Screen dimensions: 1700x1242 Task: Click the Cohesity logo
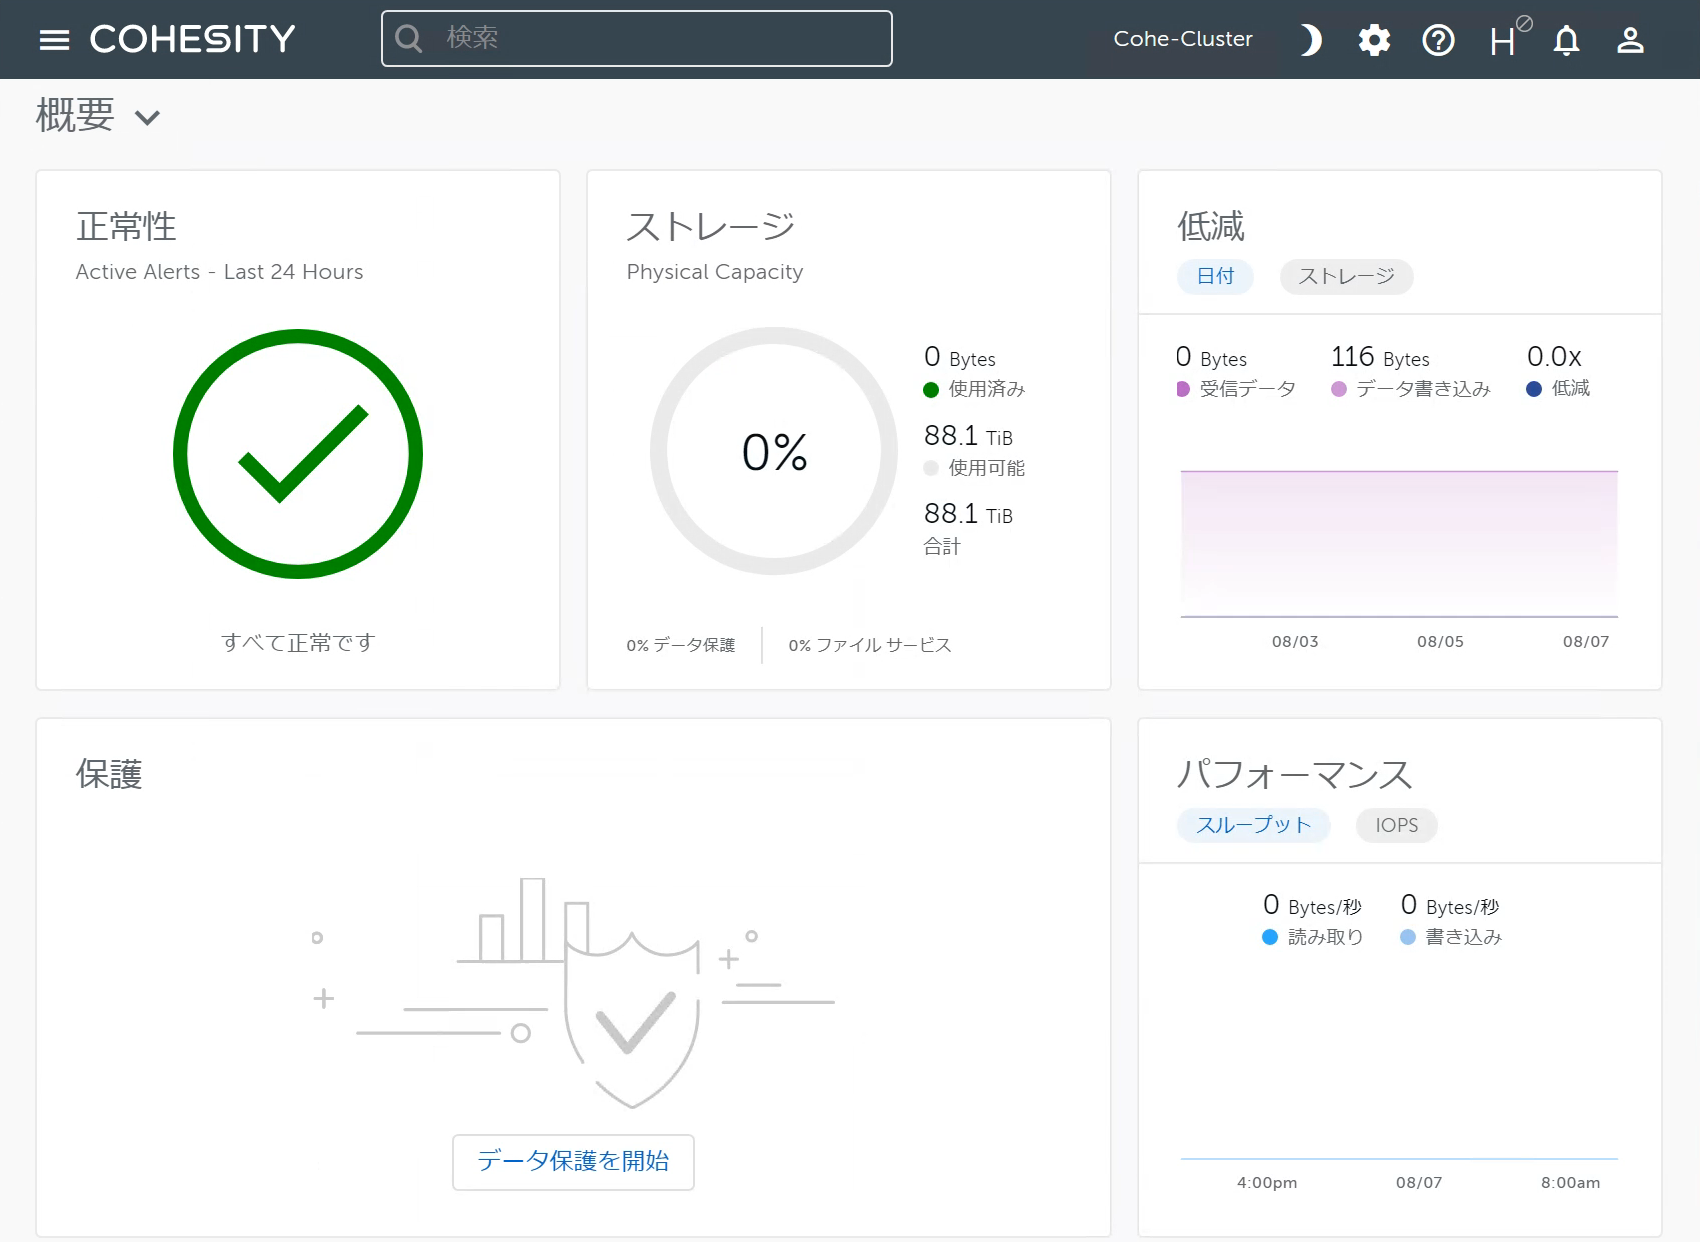click(193, 39)
